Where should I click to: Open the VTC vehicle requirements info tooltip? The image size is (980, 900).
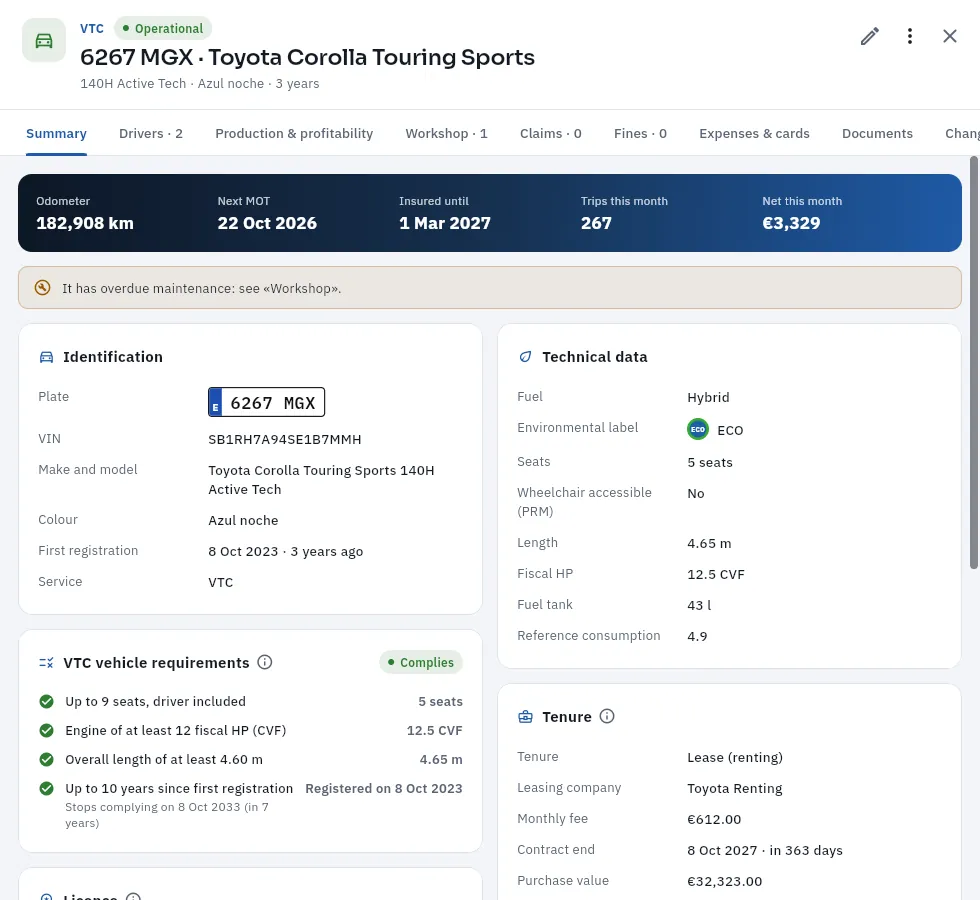pyautogui.click(x=265, y=662)
